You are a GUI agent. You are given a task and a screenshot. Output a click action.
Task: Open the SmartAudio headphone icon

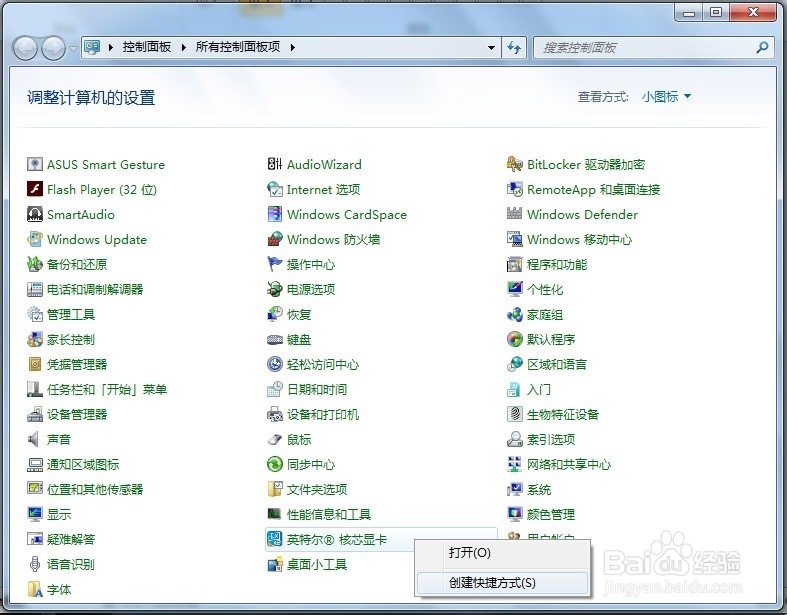tap(35, 214)
